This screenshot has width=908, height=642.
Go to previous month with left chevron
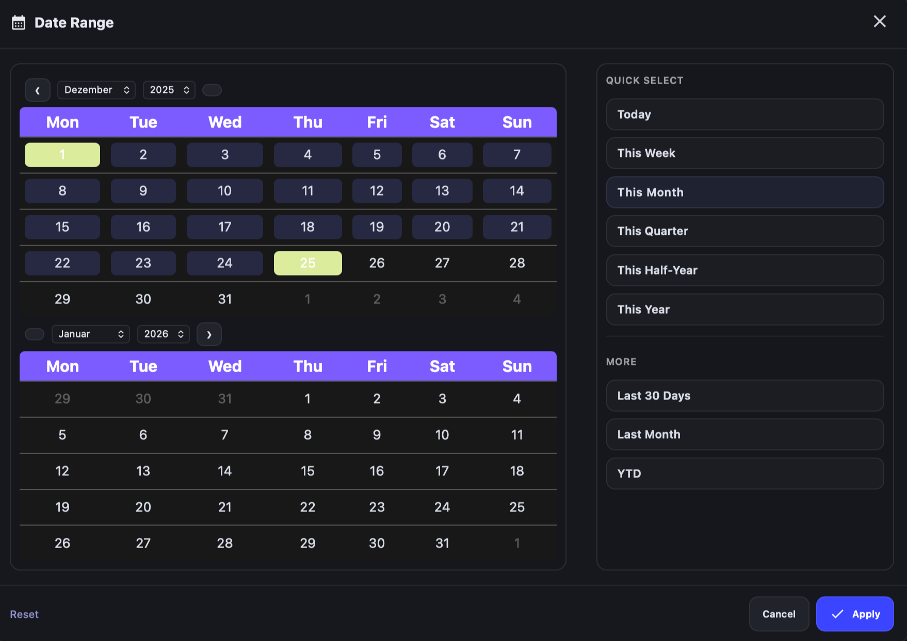tap(38, 90)
